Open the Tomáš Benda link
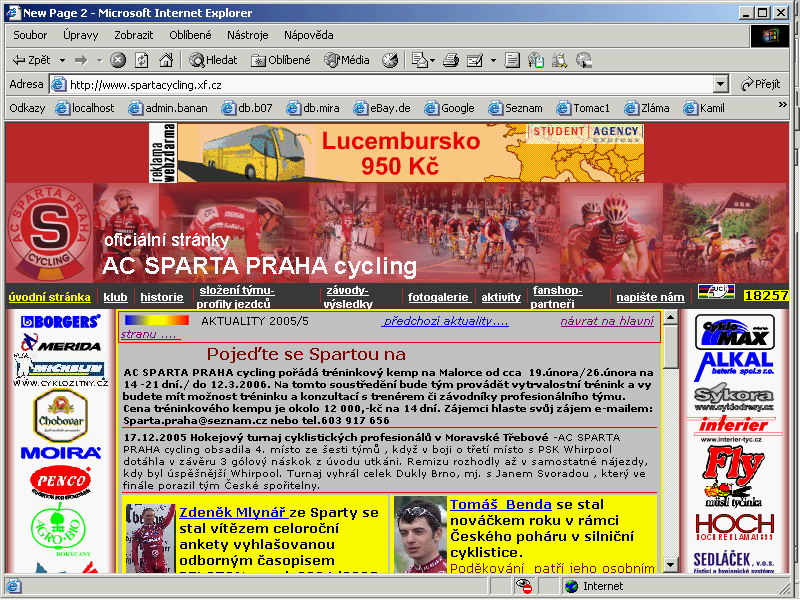Screen dimensions: 800x600 501,505
